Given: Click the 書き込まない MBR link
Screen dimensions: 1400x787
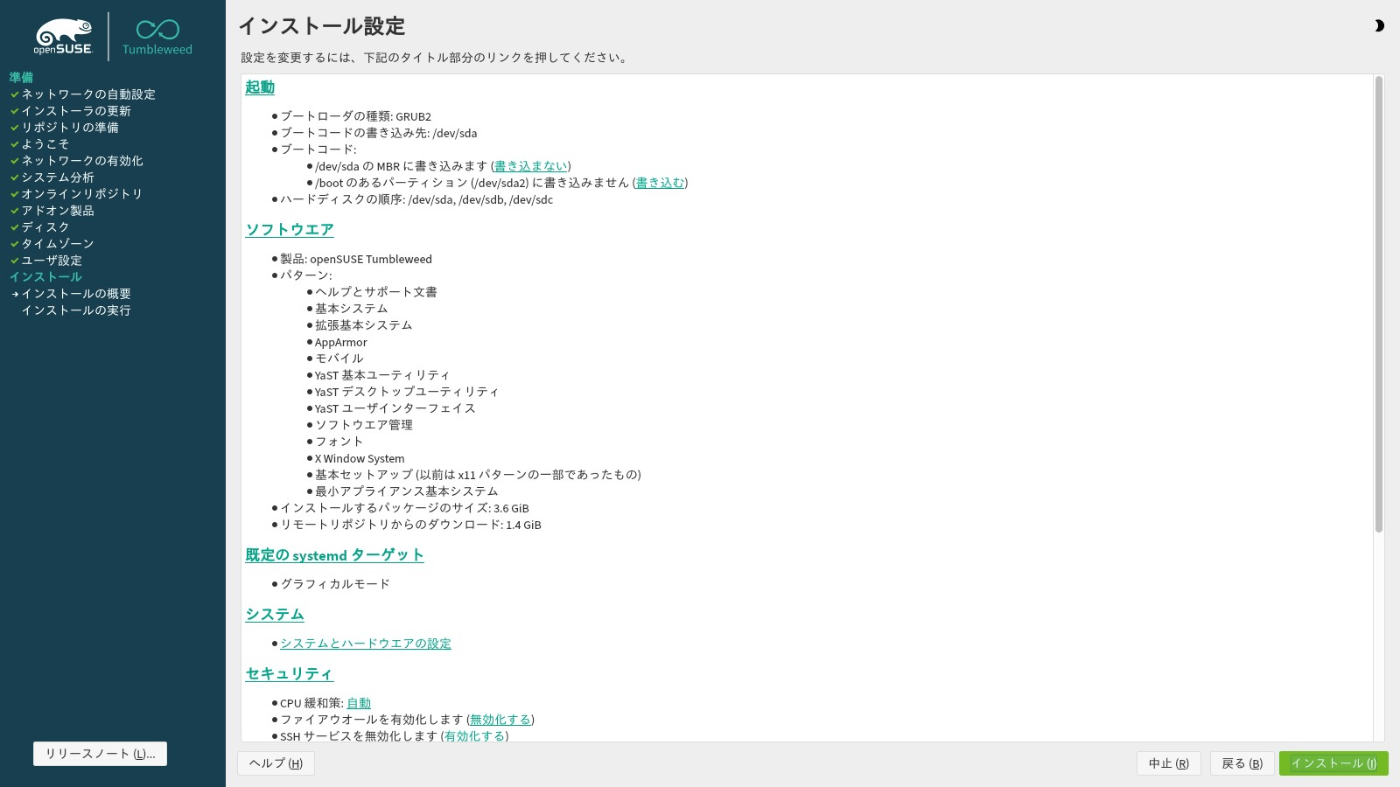Looking at the screenshot, I should (x=530, y=166).
